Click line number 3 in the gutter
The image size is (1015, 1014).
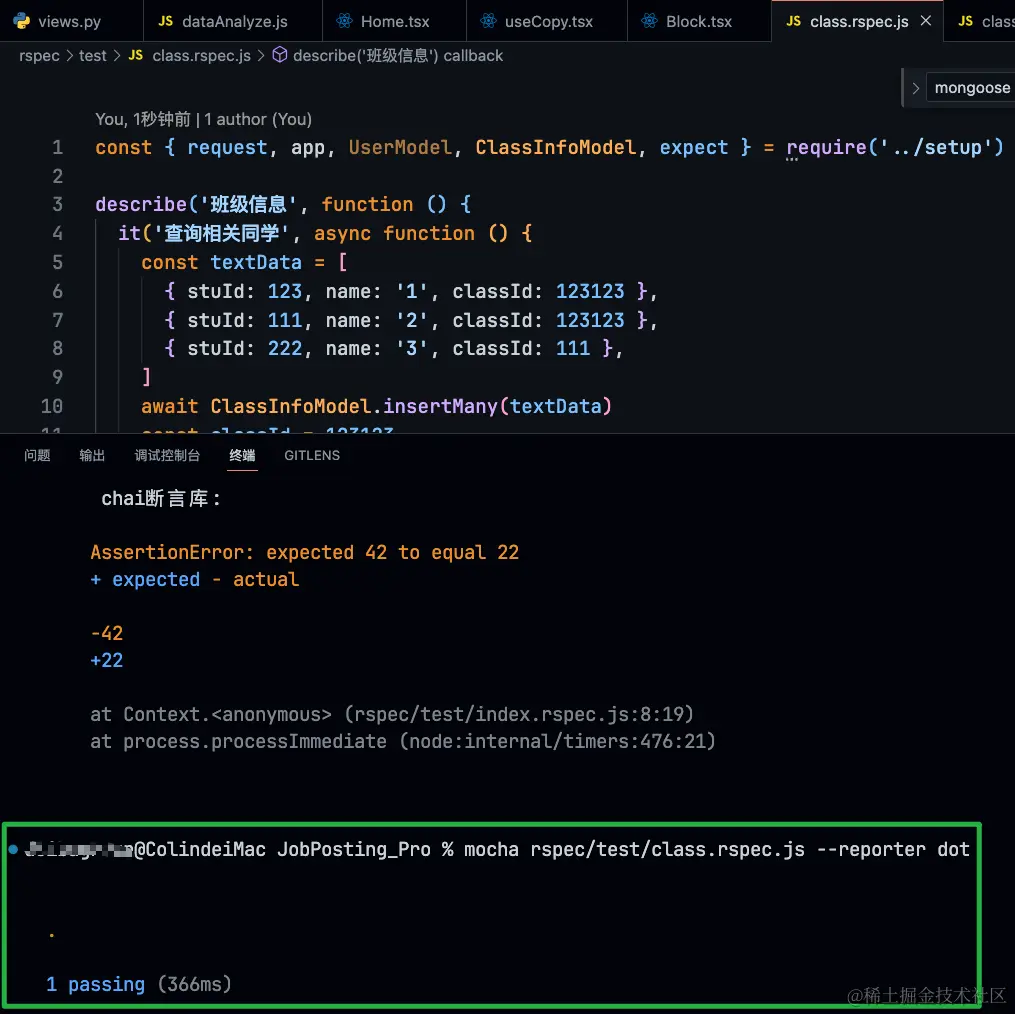(x=58, y=205)
